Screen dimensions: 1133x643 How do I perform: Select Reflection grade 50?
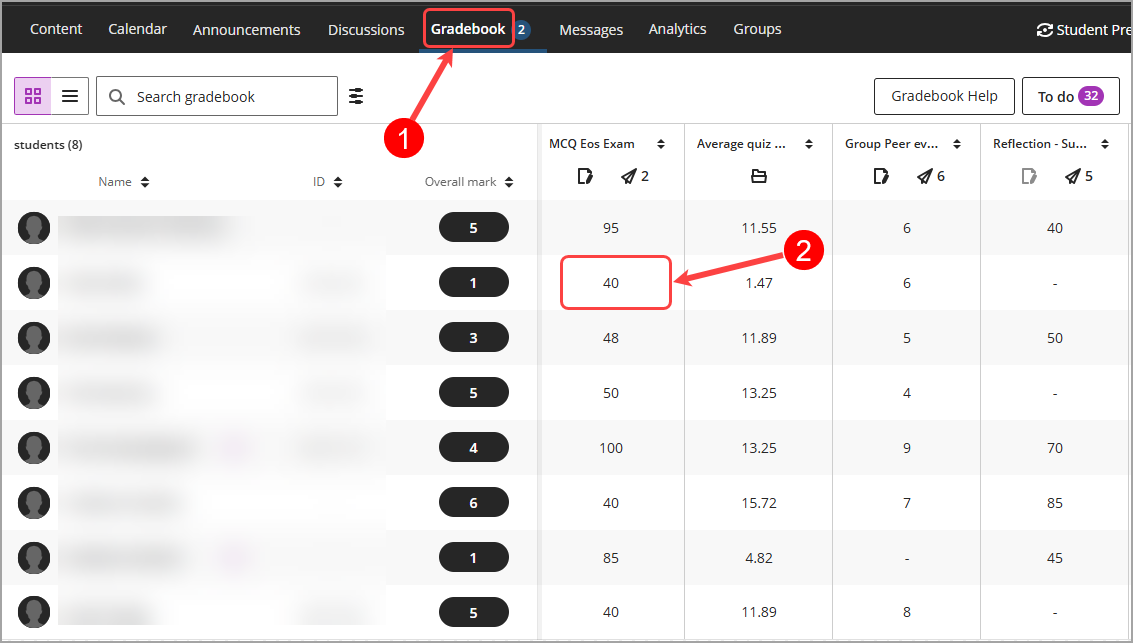1055,337
